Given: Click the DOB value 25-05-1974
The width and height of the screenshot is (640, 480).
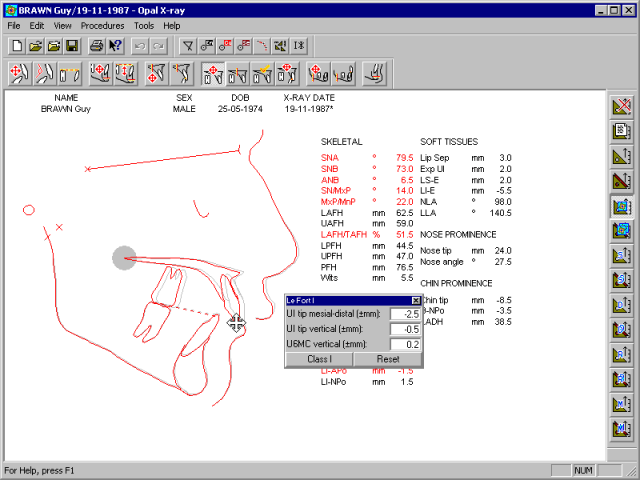Looking at the screenshot, I should coord(240,109).
